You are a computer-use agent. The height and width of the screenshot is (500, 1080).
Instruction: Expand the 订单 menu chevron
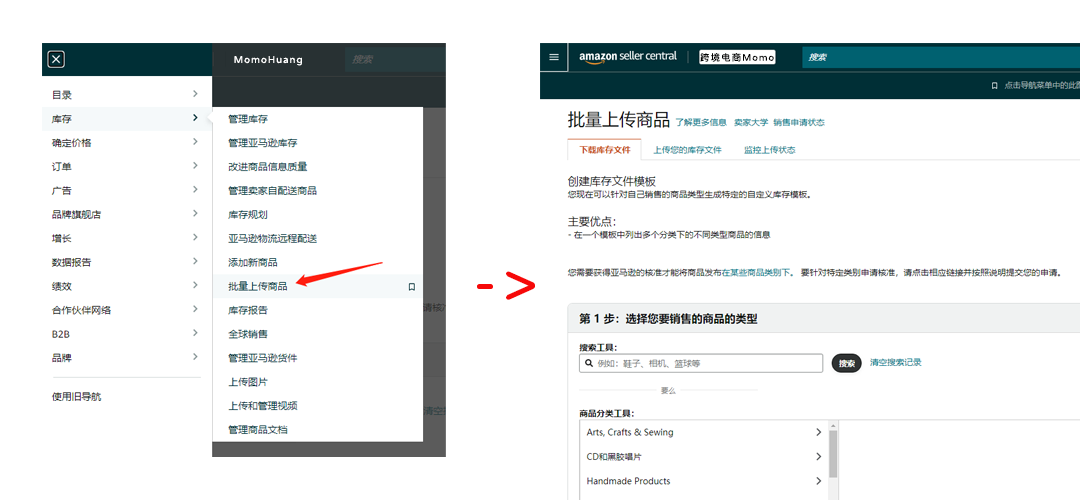195,165
